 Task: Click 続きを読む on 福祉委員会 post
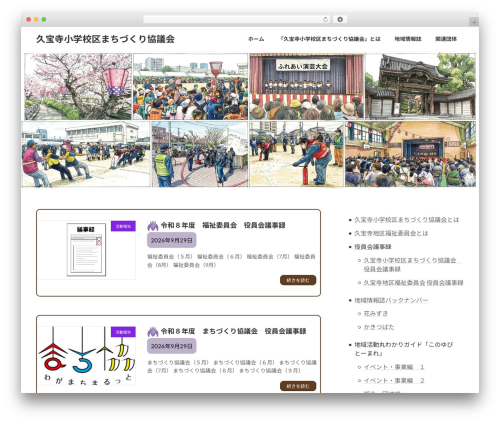(298, 280)
